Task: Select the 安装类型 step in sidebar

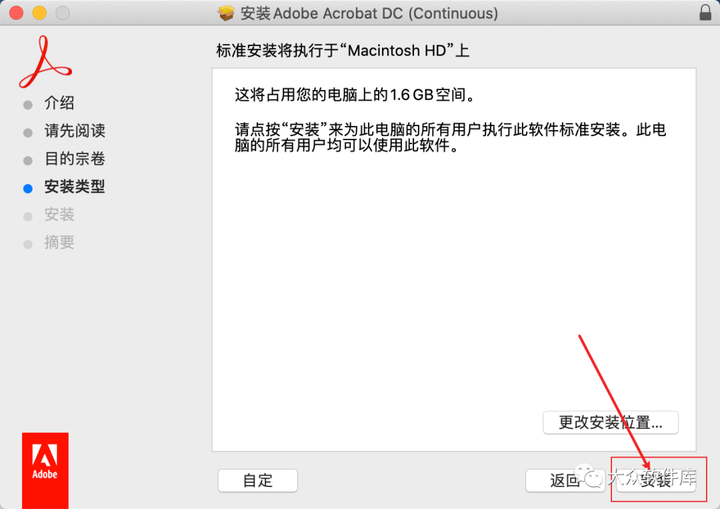Action: tap(75, 187)
